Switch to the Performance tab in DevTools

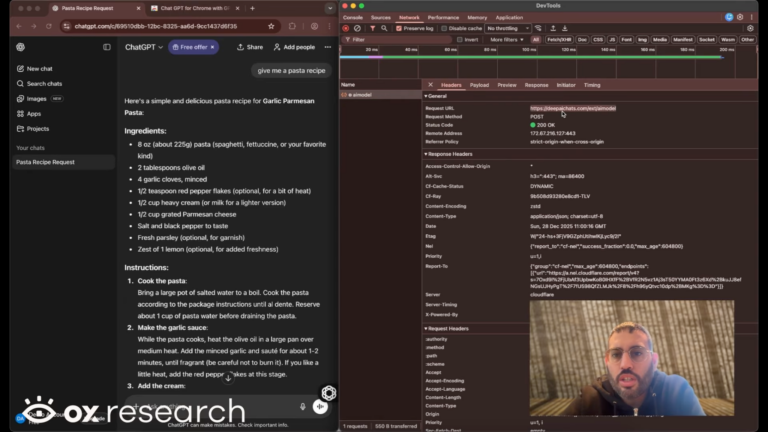[443, 18]
